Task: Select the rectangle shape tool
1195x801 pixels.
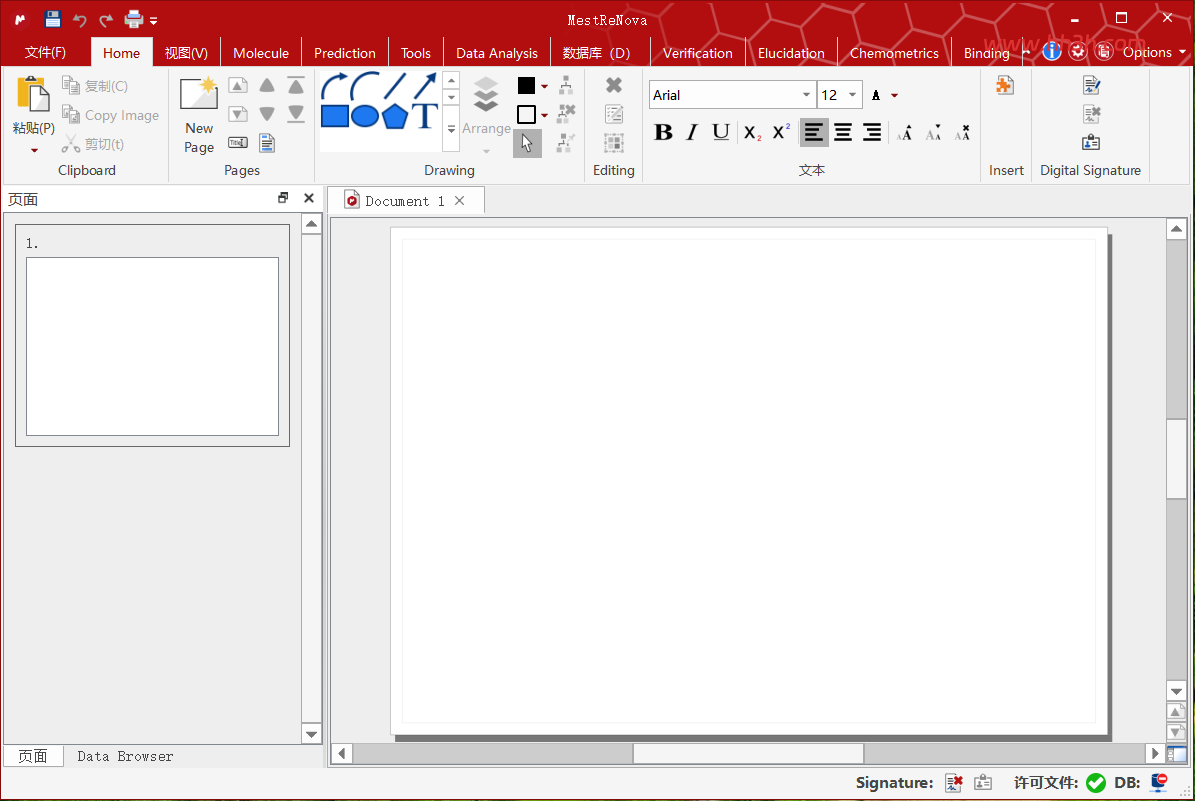Action: [x=335, y=116]
